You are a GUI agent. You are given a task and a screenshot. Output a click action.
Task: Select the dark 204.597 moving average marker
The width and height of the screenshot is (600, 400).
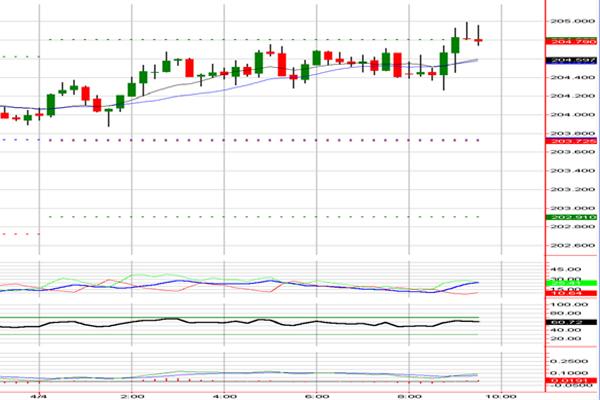point(571,60)
